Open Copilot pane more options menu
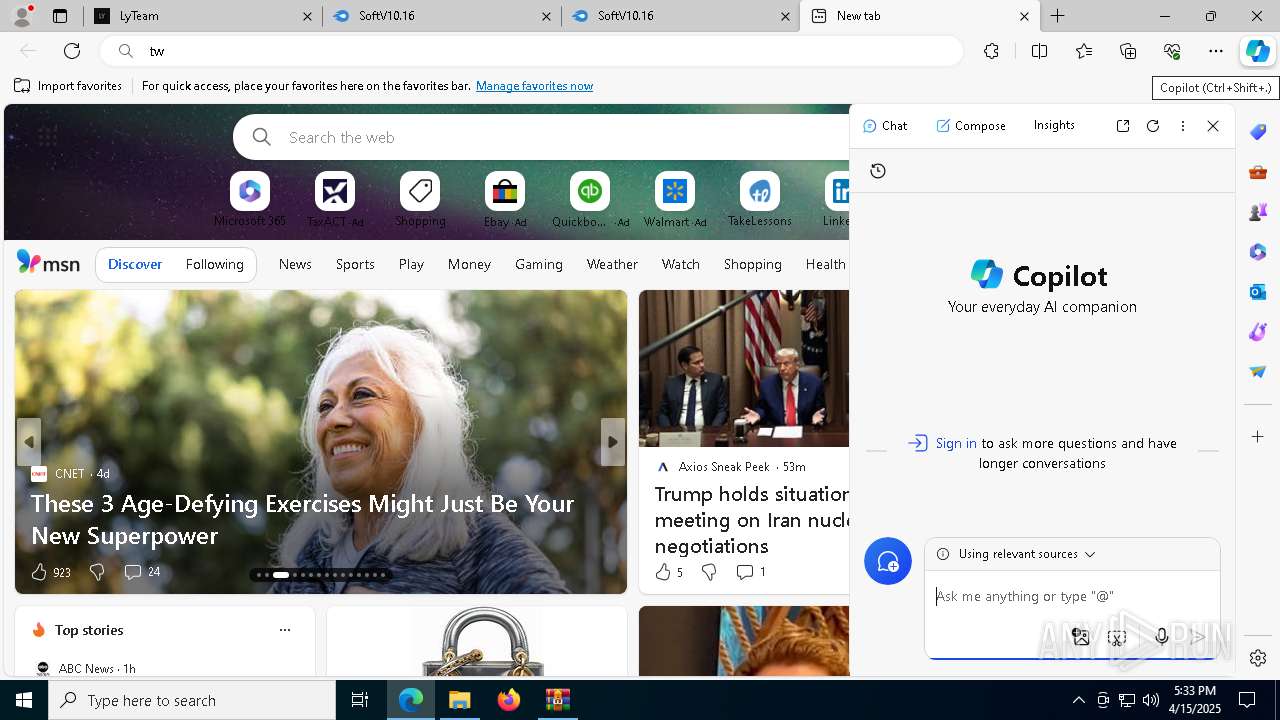1280x720 pixels. pos(1183,126)
